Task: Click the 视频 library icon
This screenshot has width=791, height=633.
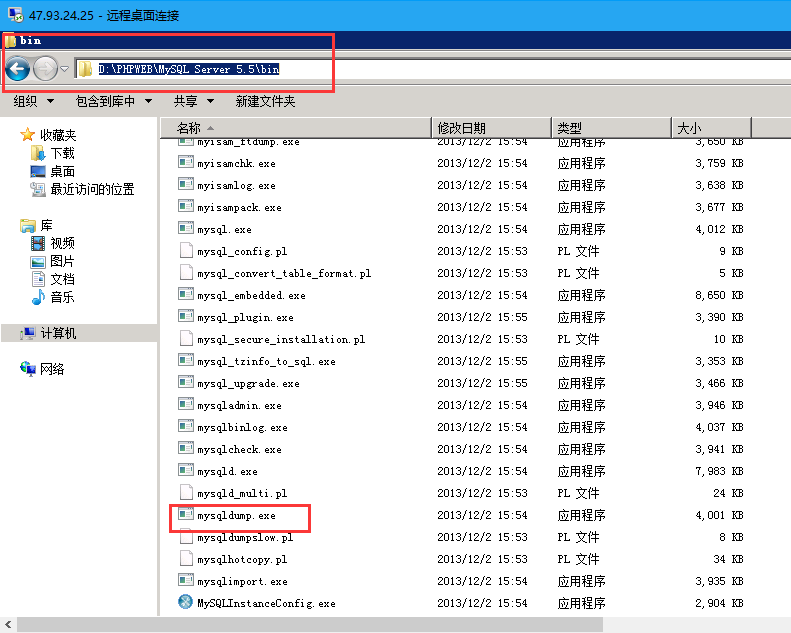Action: 38,243
